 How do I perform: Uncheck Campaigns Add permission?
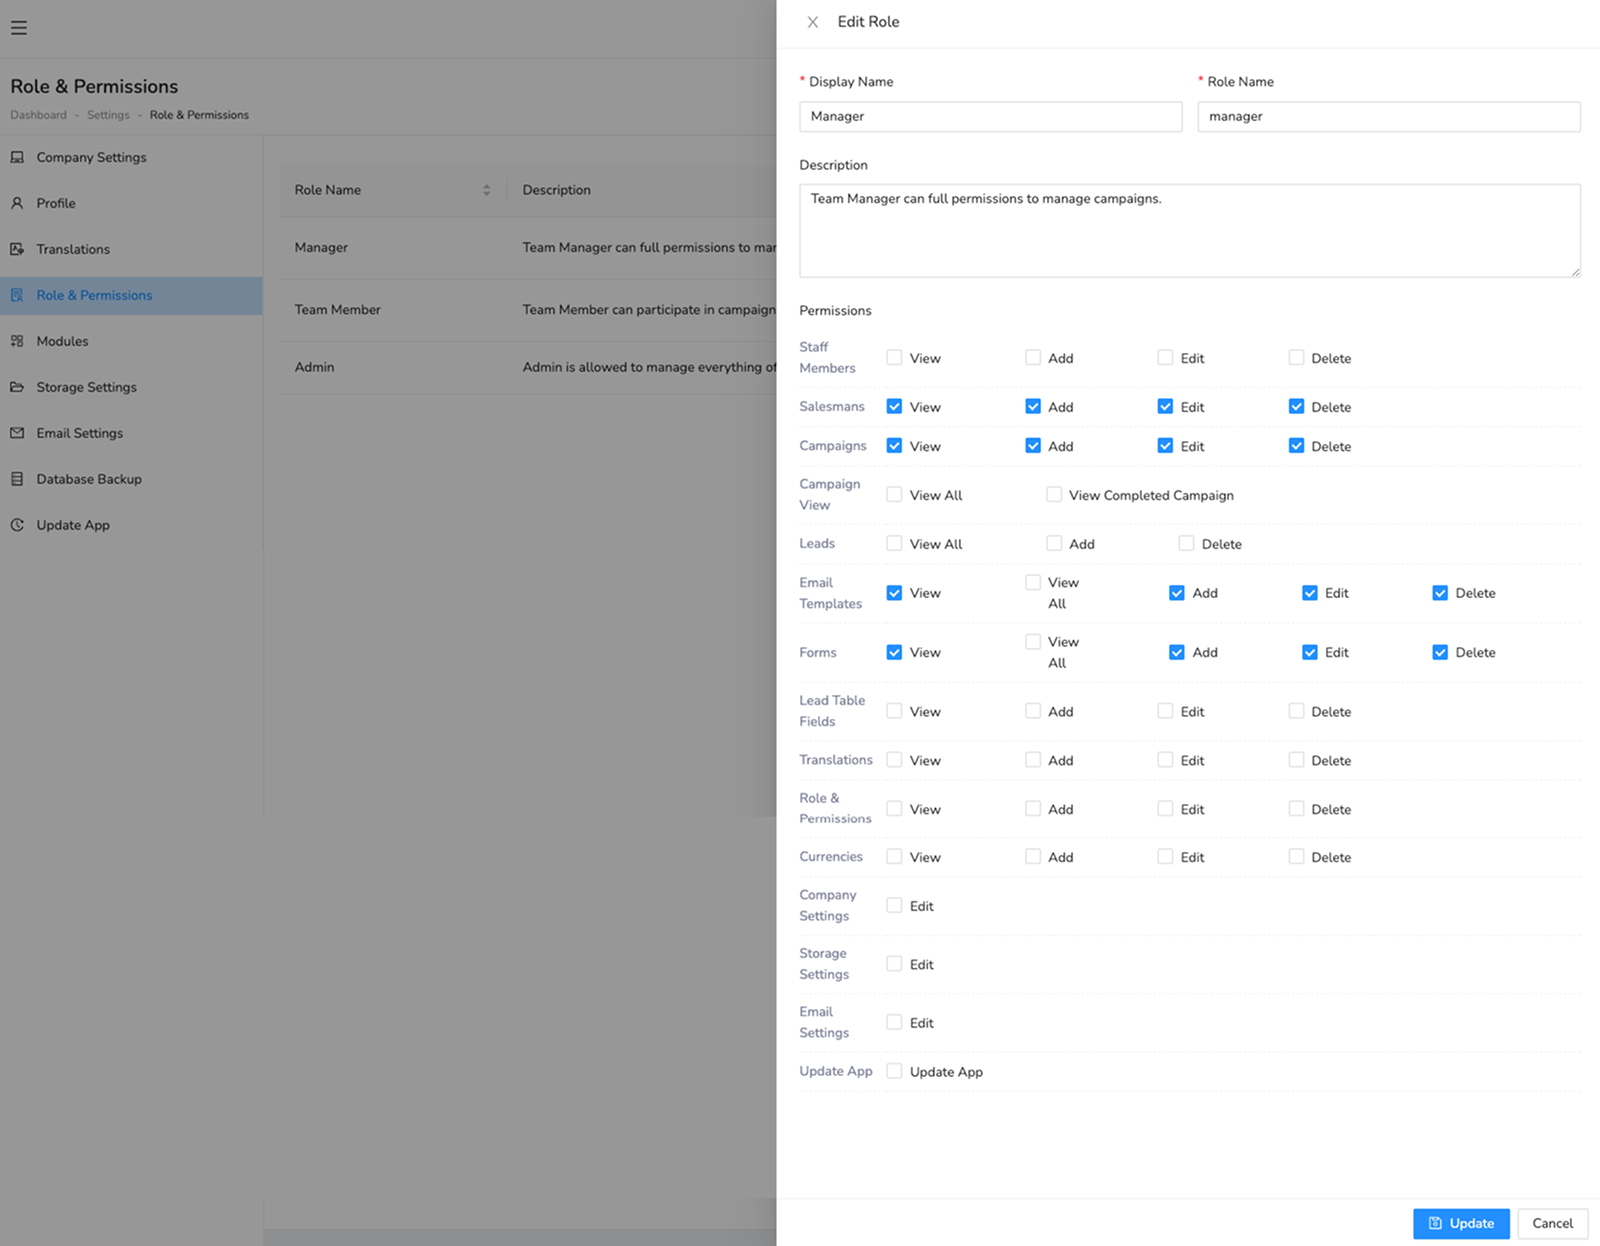[1033, 445]
